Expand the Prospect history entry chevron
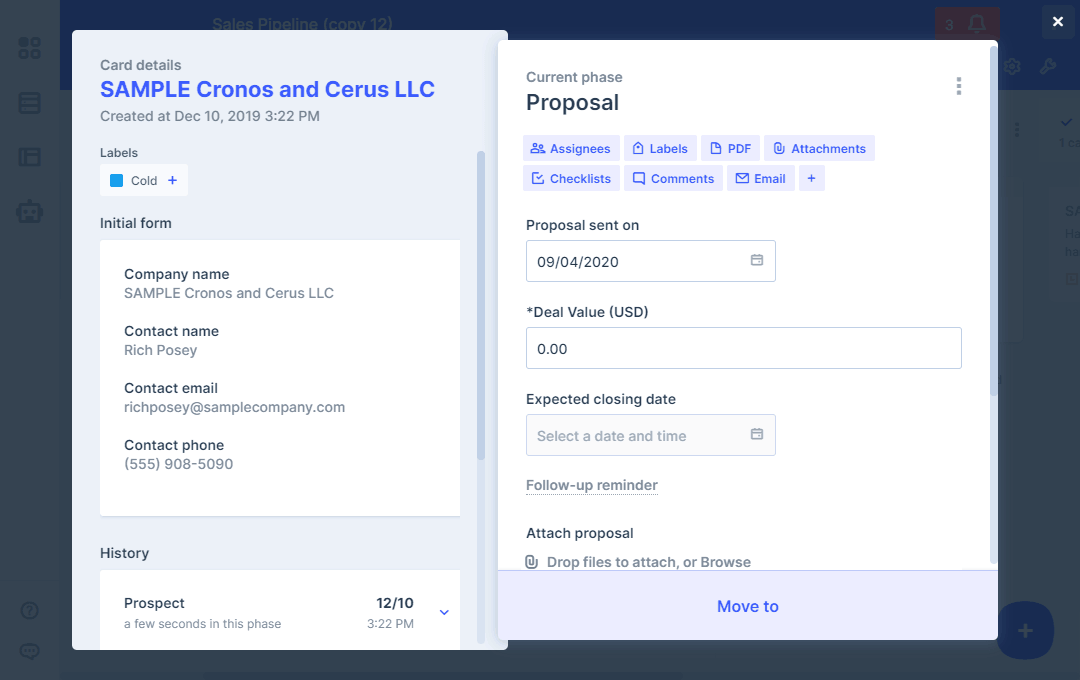The image size is (1080, 680). pos(445,612)
